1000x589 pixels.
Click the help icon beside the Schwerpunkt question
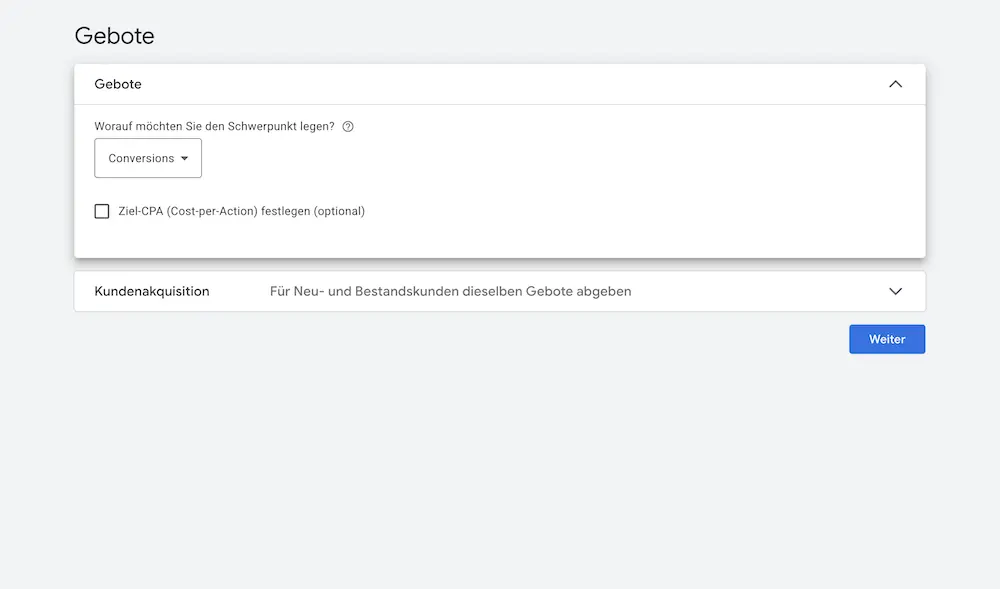348,127
